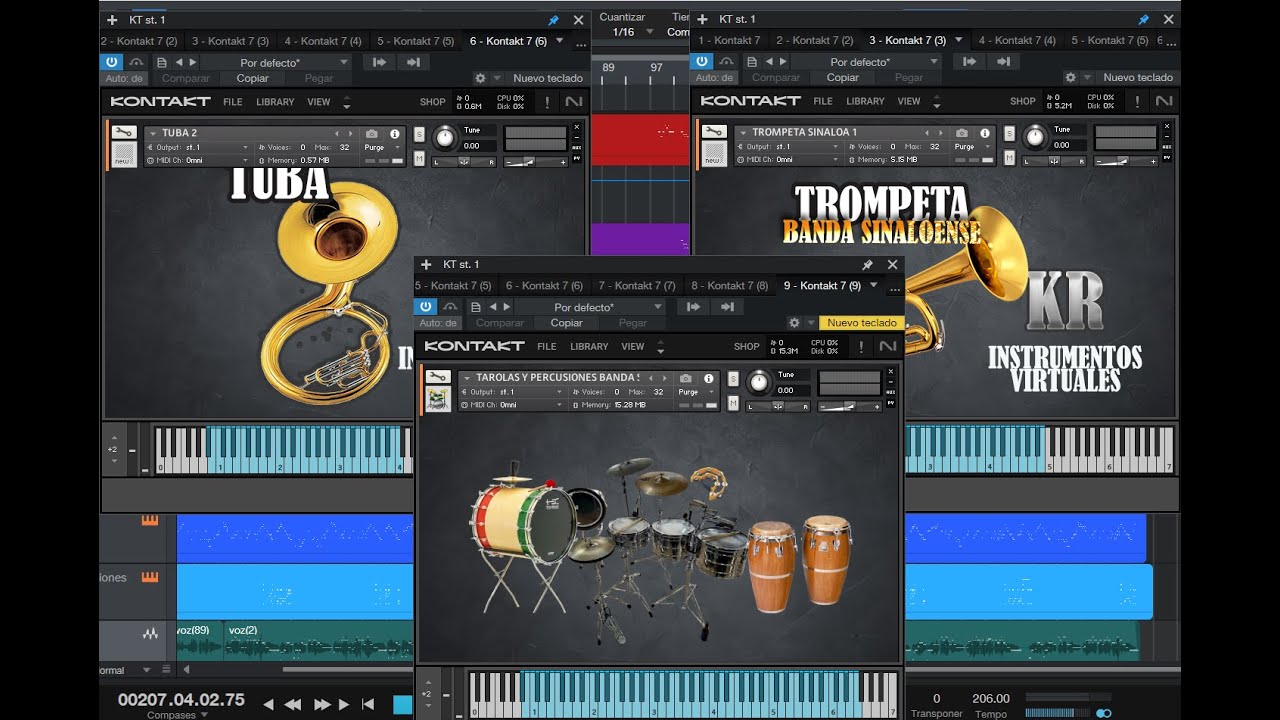The height and width of the screenshot is (720, 1280).
Task: Open settings gear in the trumpet plugin window
Action: 1070,78
